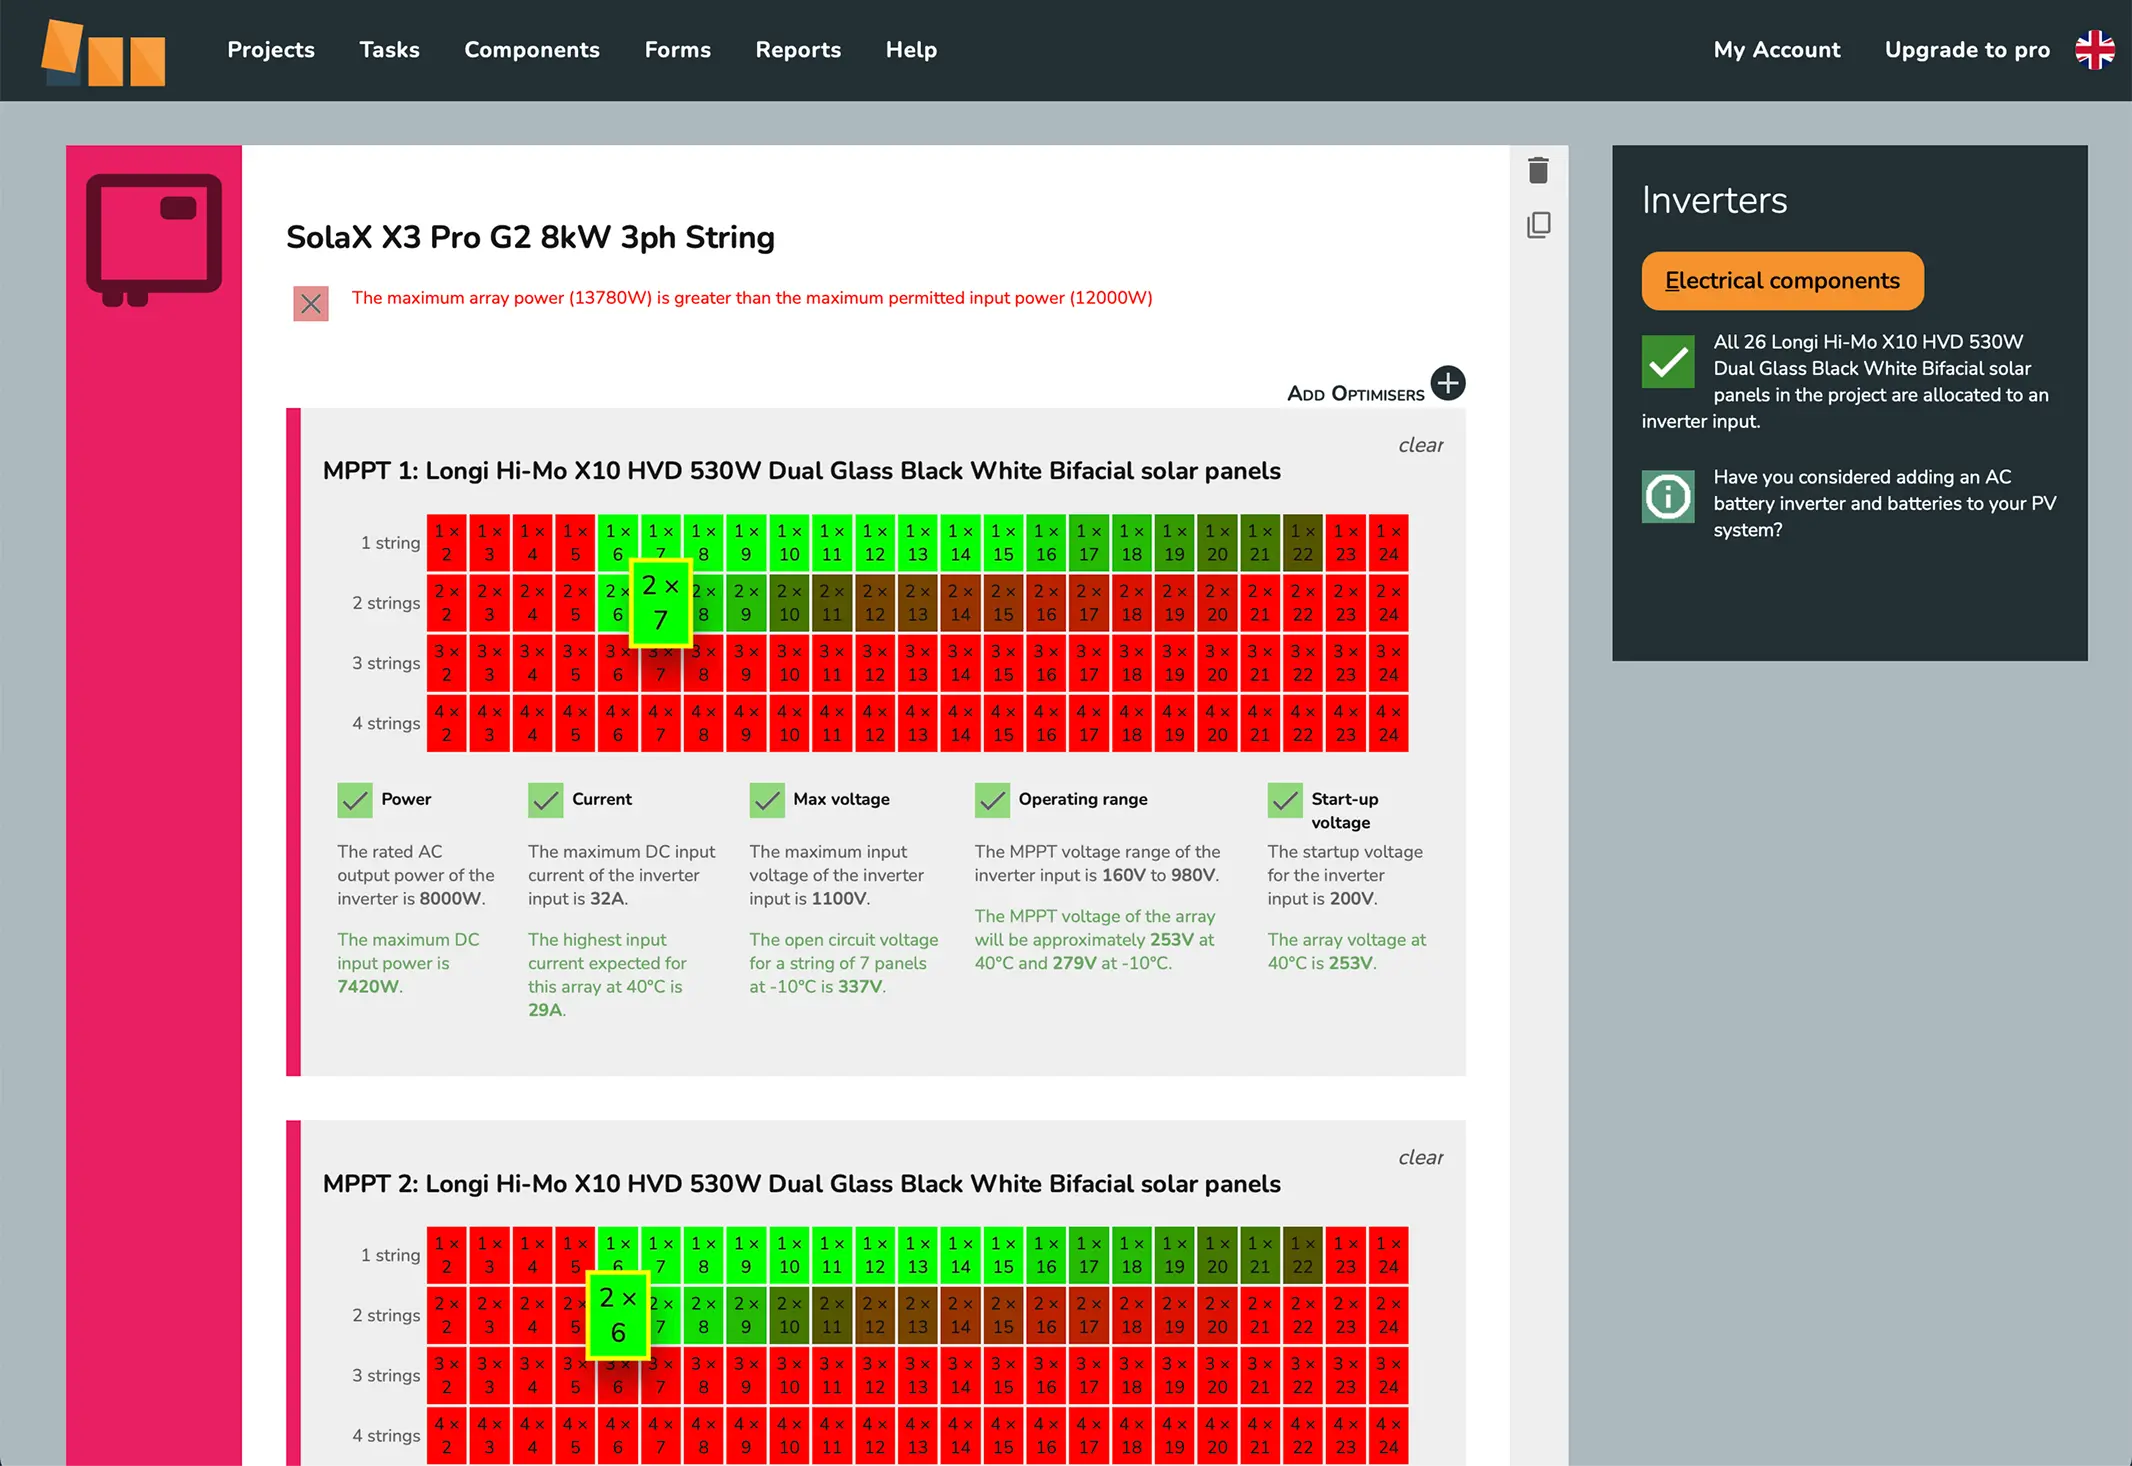The width and height of the screenshot is (2132, 1466).
Task: Click the MPPT 2 section title
Action: [801, 1184]
